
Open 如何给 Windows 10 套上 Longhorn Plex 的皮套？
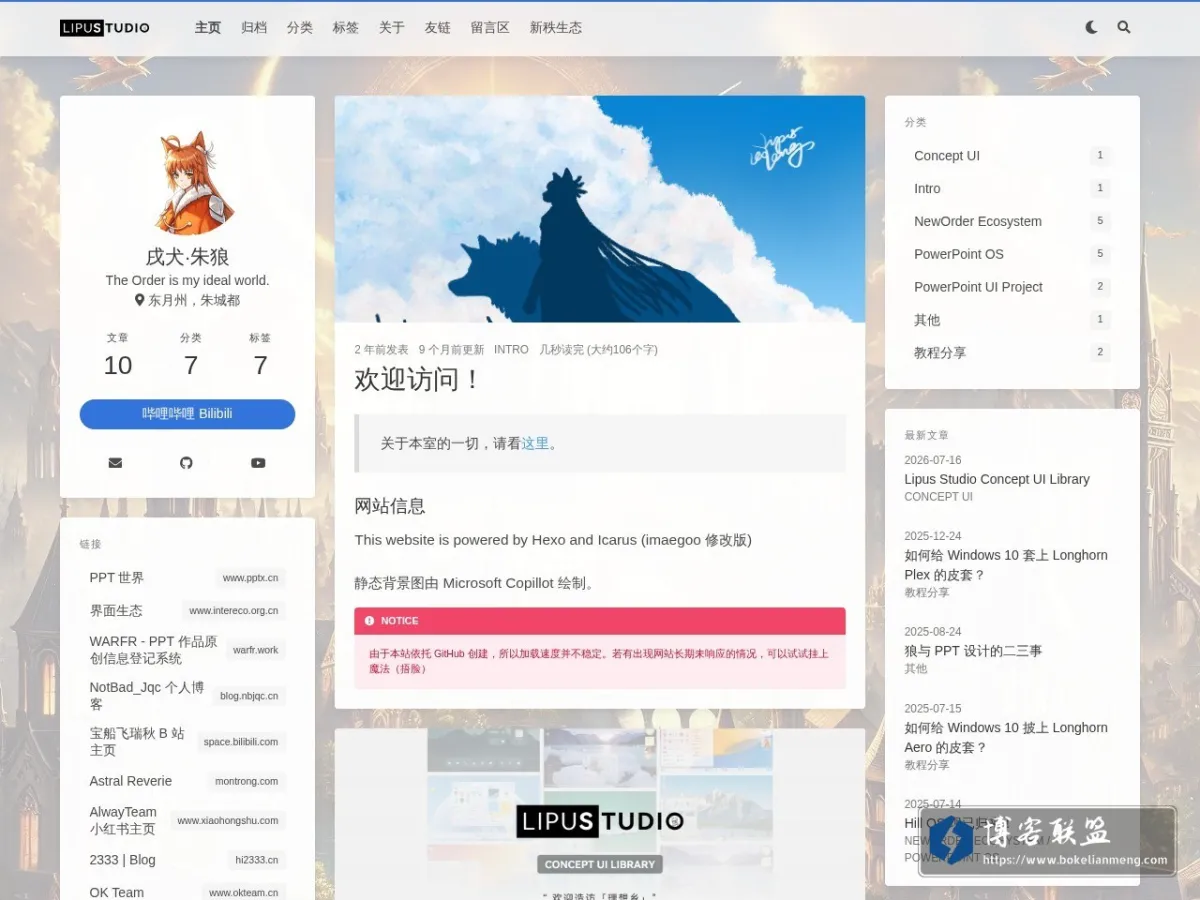click(x=1006, y=565)
